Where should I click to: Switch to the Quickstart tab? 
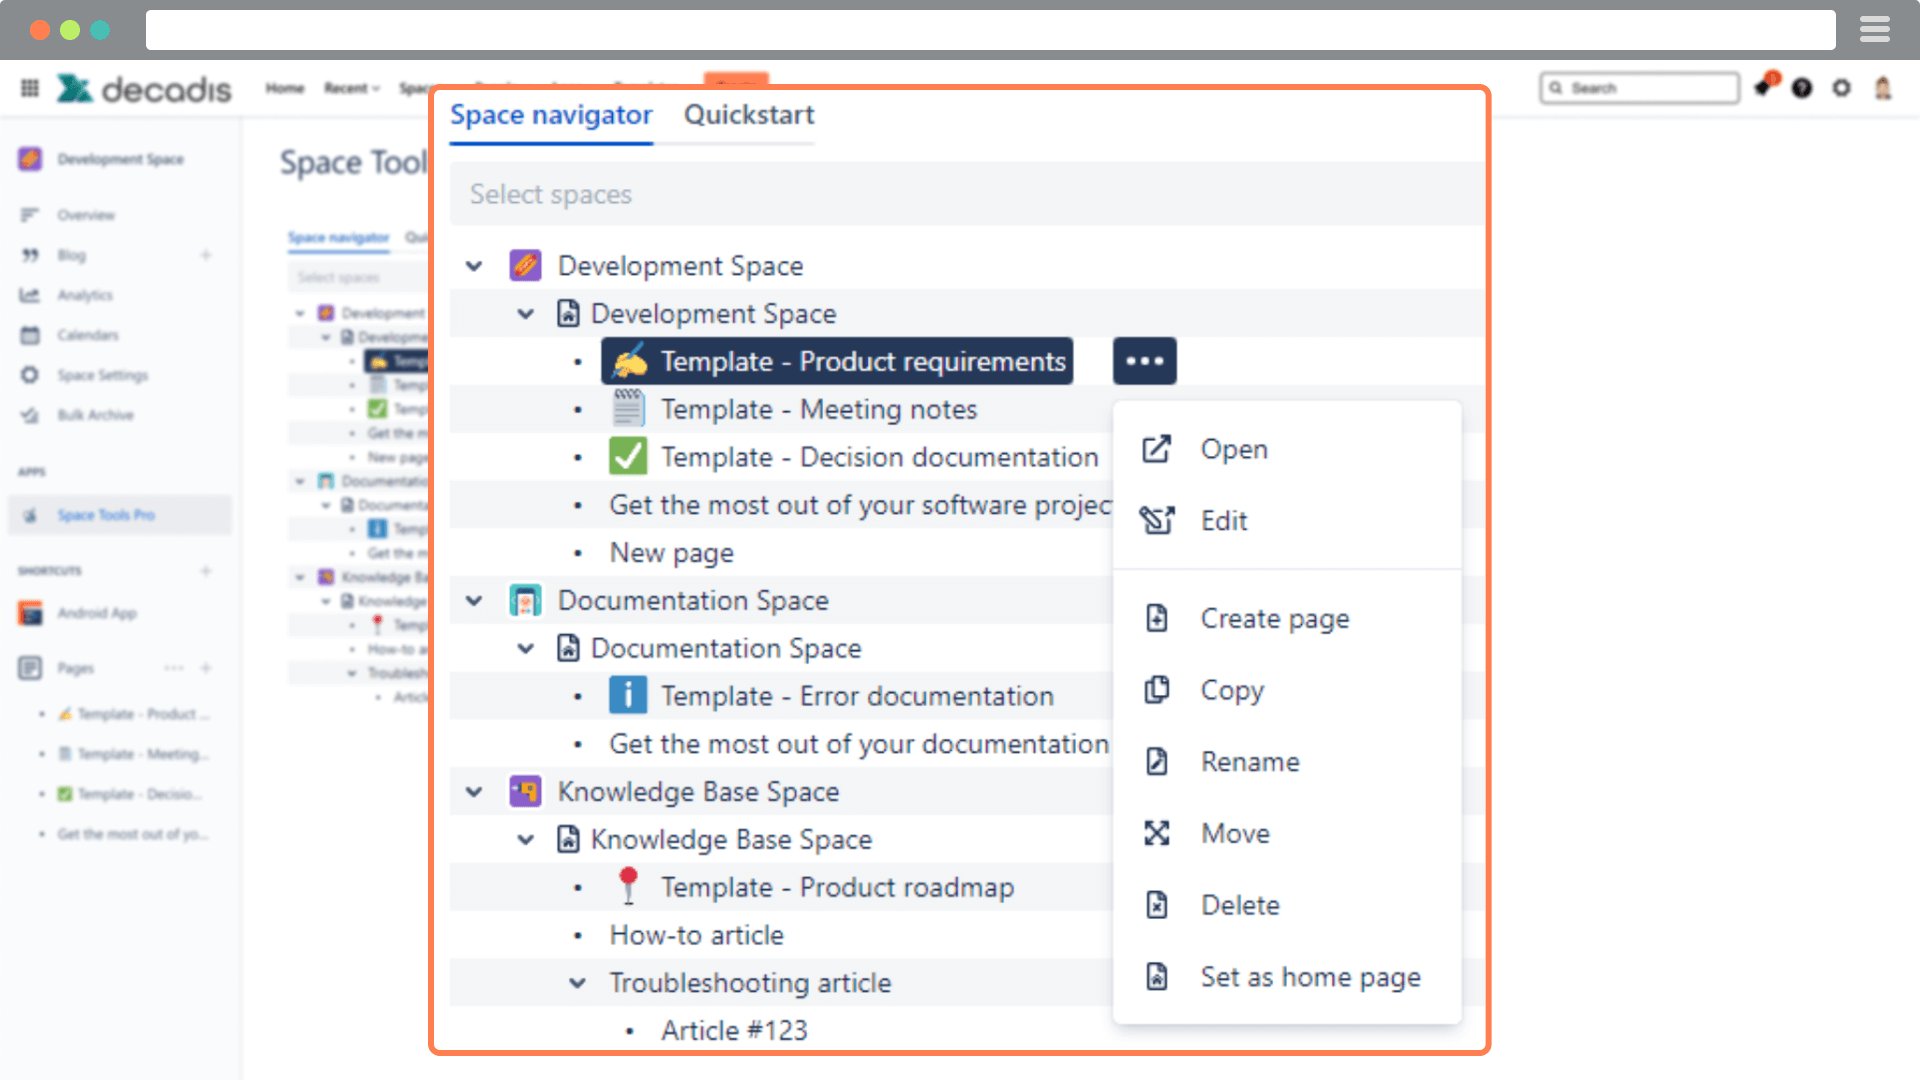pyautogui.click(x=748, y=115)
